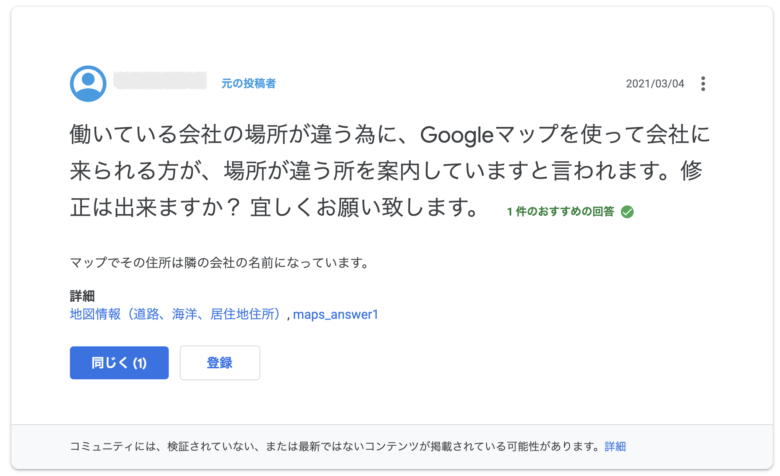This screenshot has width=780, height=476.
Task: Click the bold 詳細 section heading
Action: click(82, 296)
